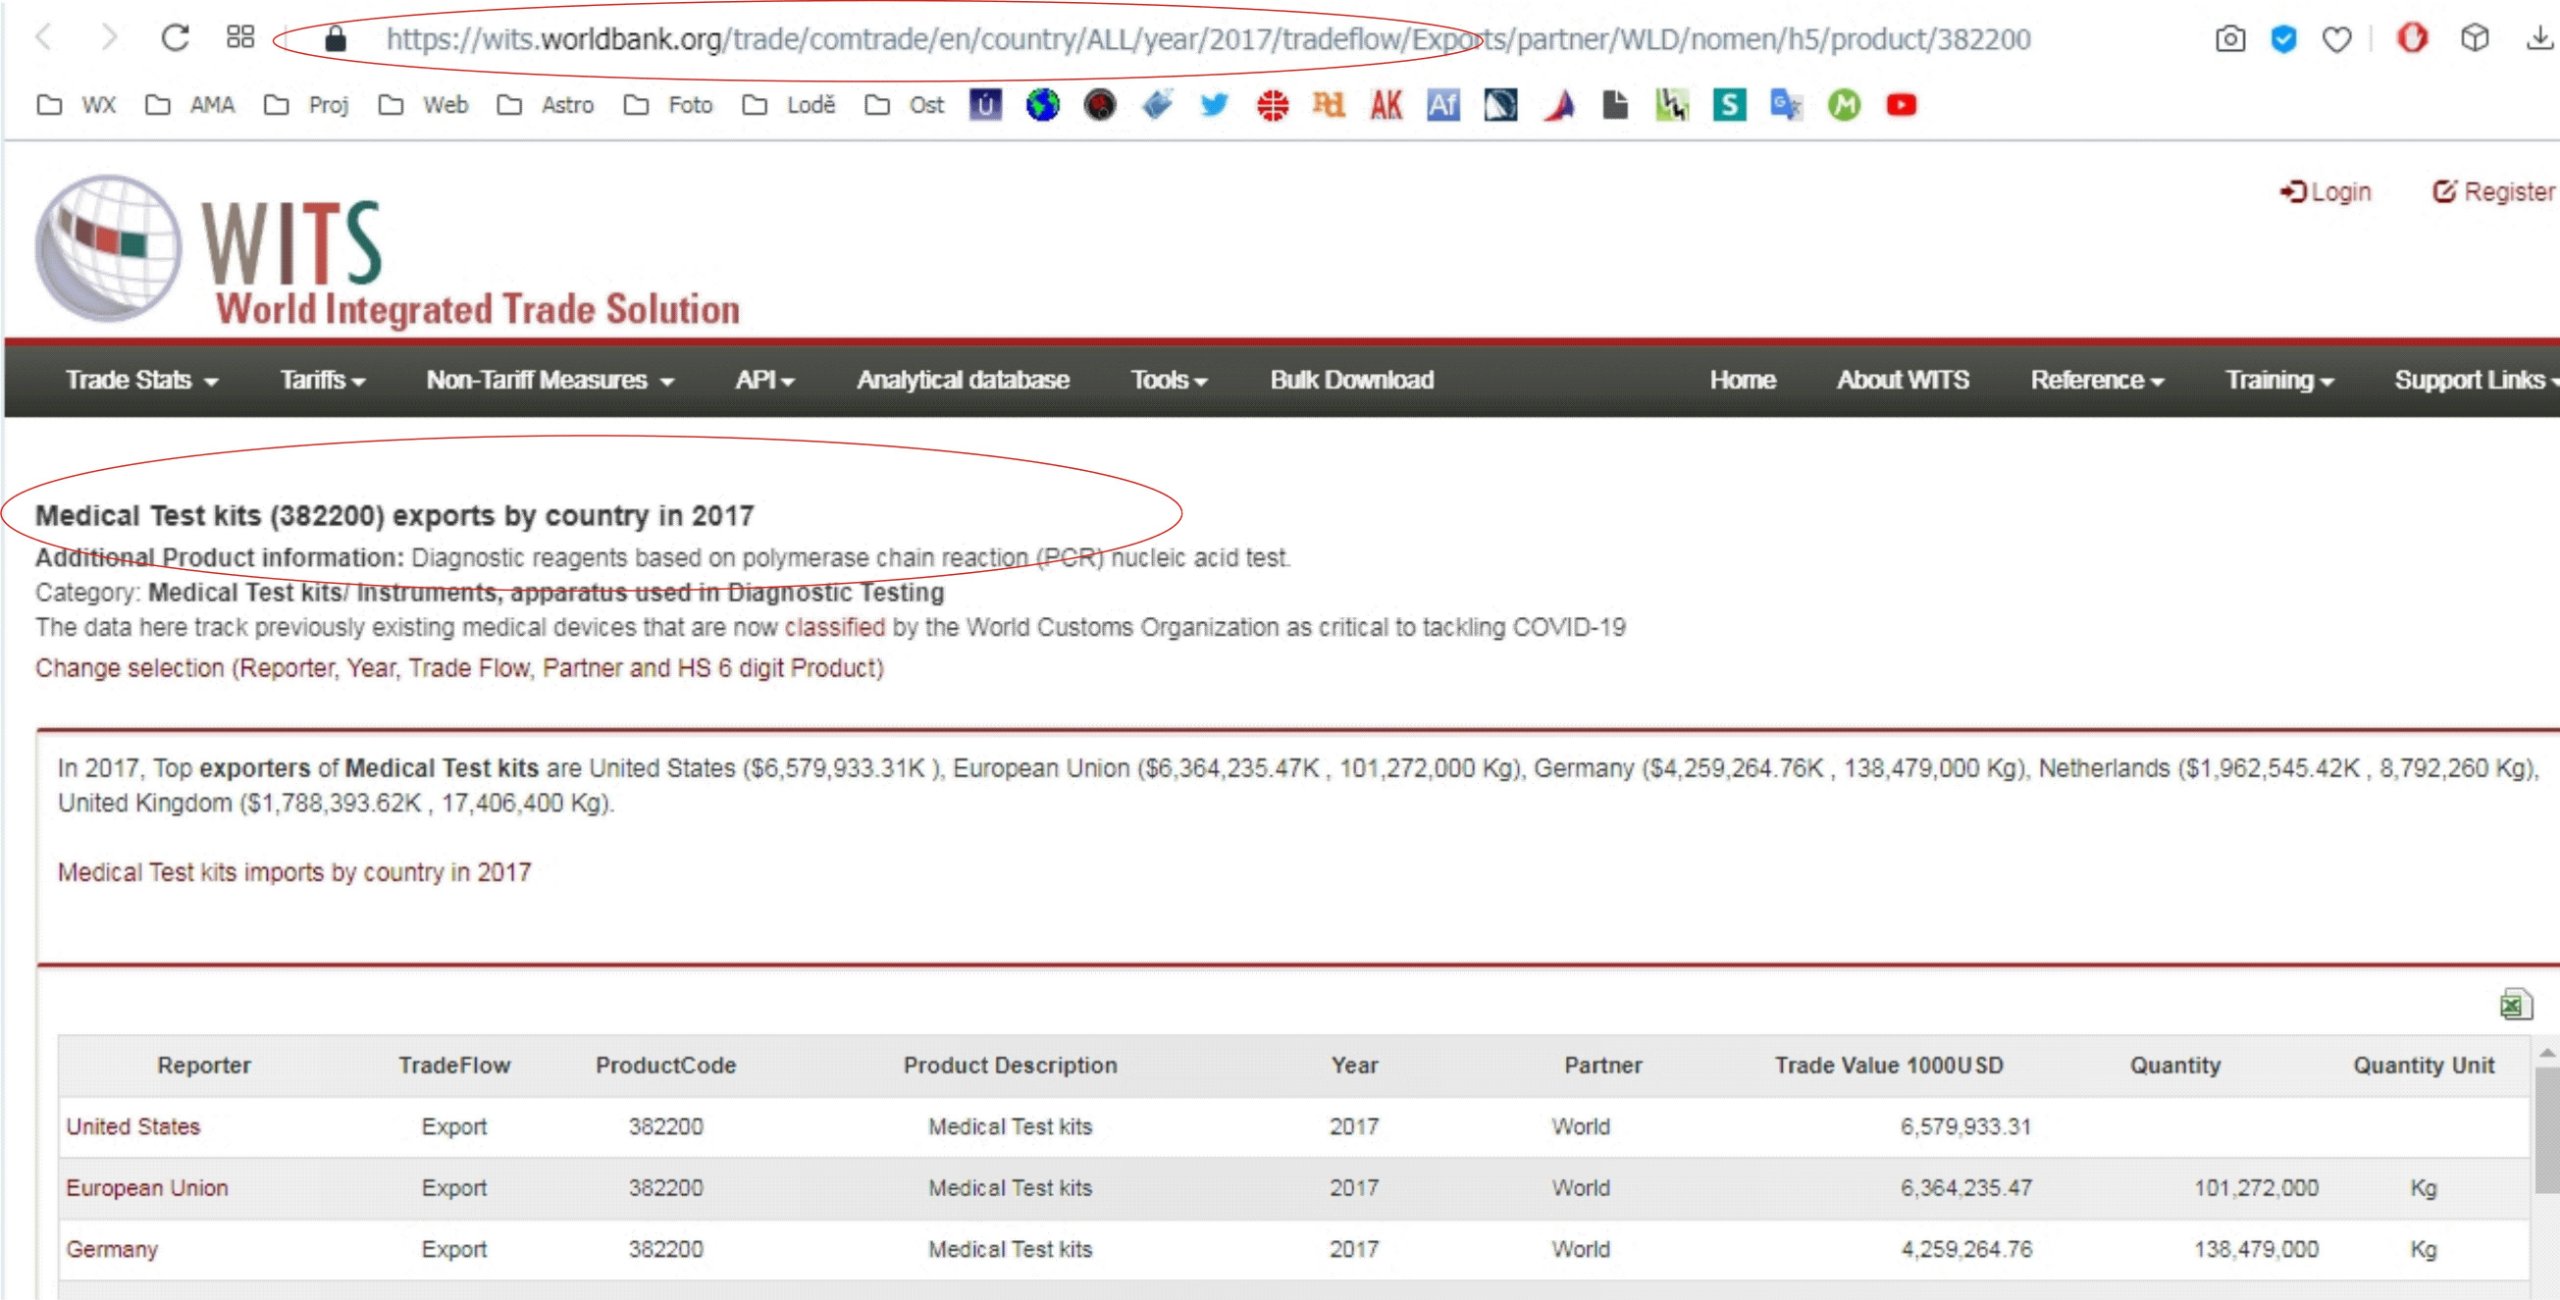The width and height of the screenshot is (2560, 1300).
Task: Open the Reference dropdown menu
Action: [2096, 380]
